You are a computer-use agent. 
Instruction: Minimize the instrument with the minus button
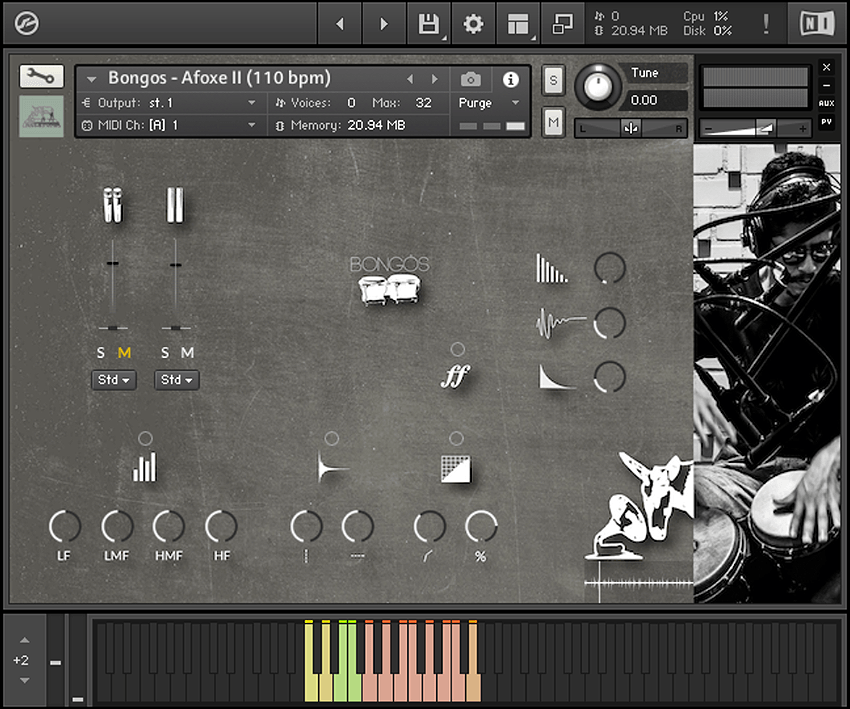pos(826,86)
